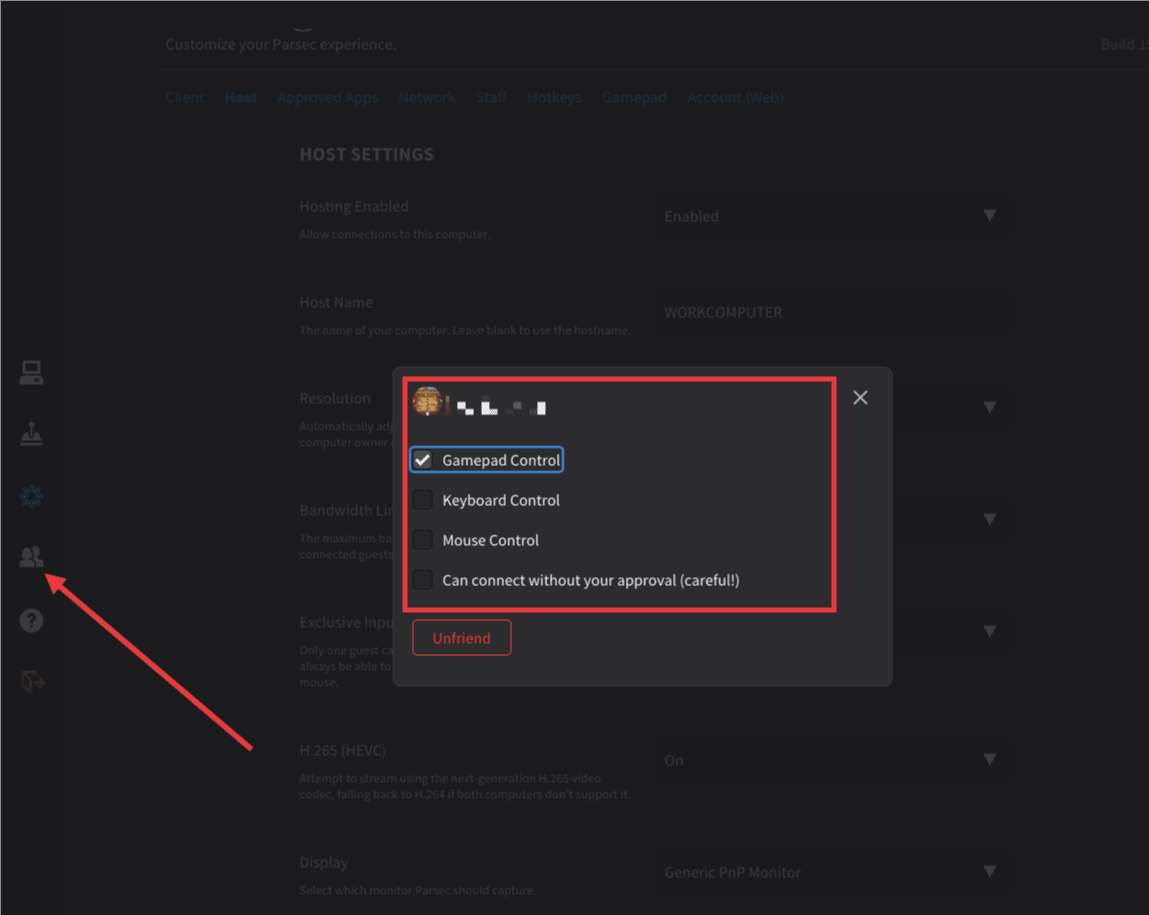
Task: Open the Display monitor dropdown
Action: tap(830, 872)
